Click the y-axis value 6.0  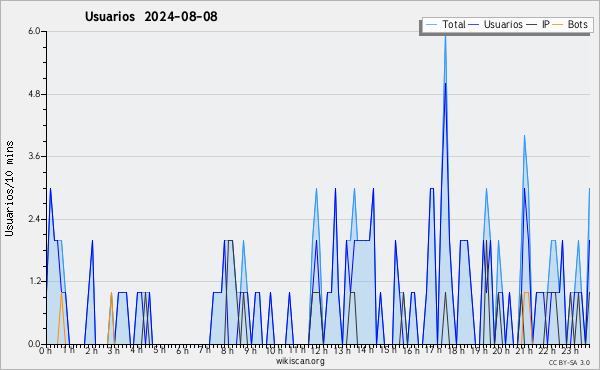tap(34, 31)
